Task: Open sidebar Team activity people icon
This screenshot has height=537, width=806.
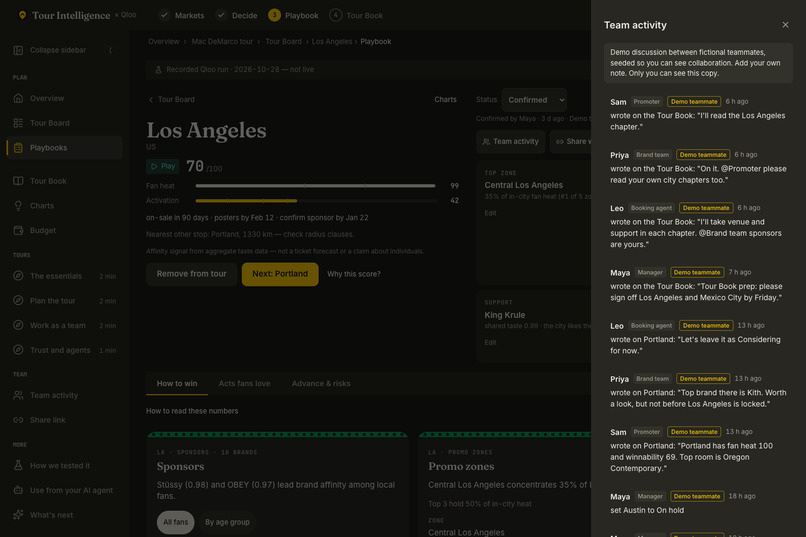Action: point(19,395)
